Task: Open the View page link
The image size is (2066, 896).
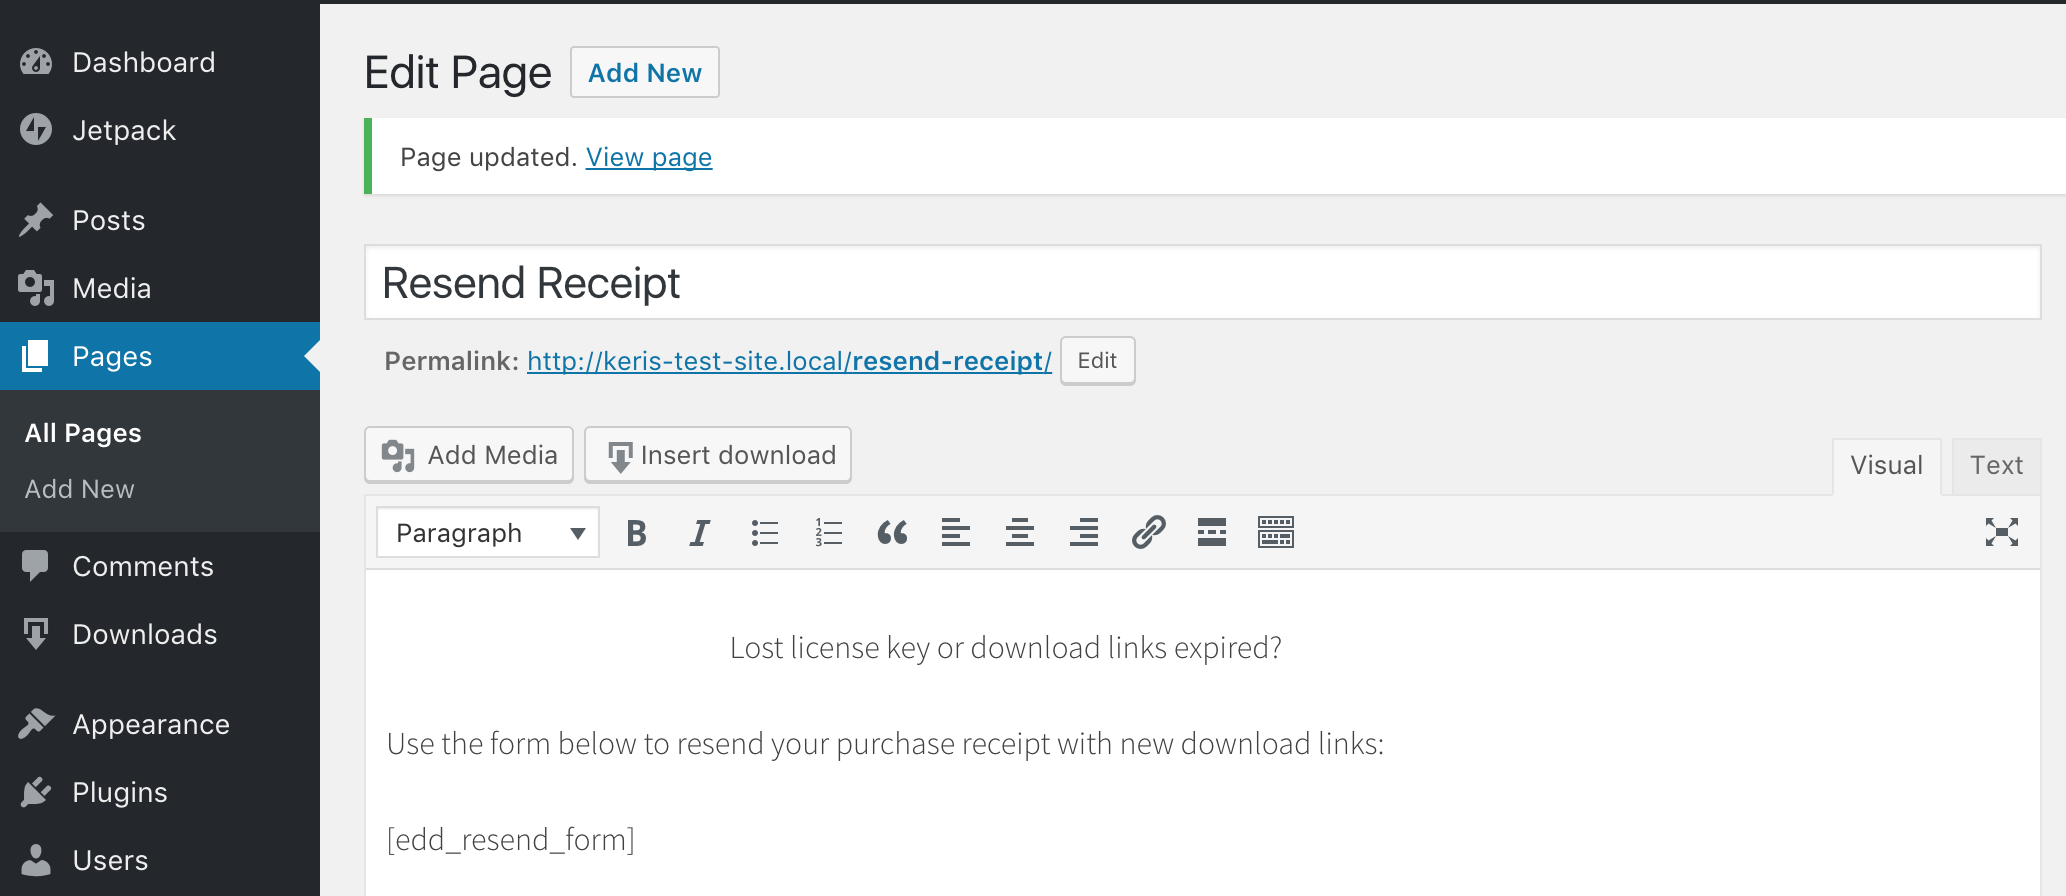Action: pos(649,158)
